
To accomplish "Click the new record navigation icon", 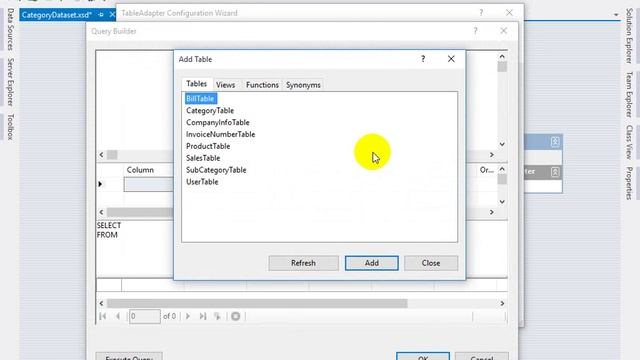I will tap(218, 316).
